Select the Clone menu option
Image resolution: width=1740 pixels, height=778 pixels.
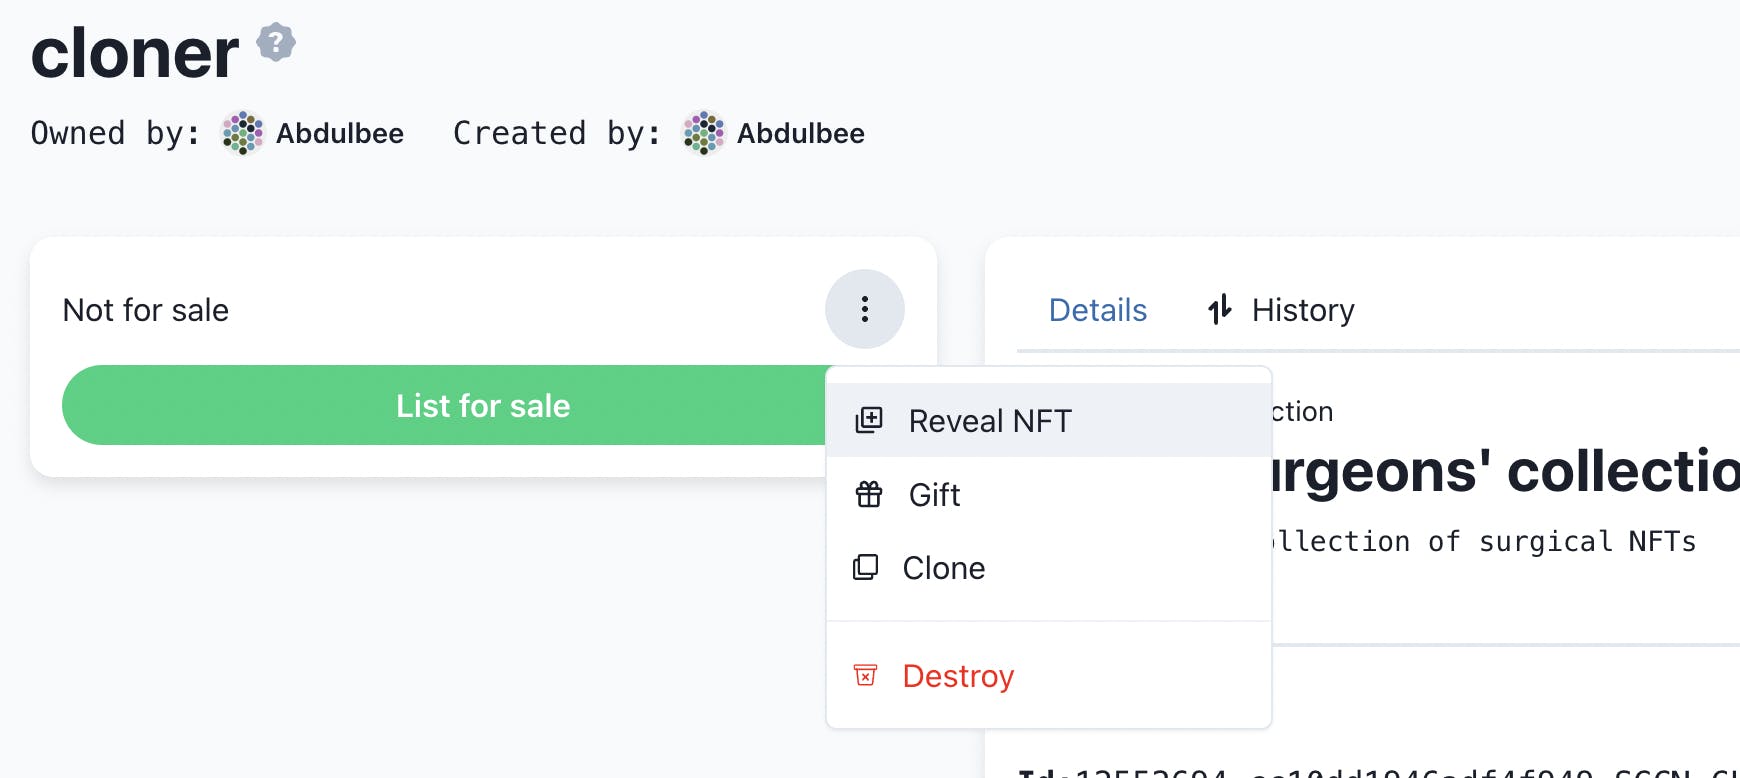1049,567
